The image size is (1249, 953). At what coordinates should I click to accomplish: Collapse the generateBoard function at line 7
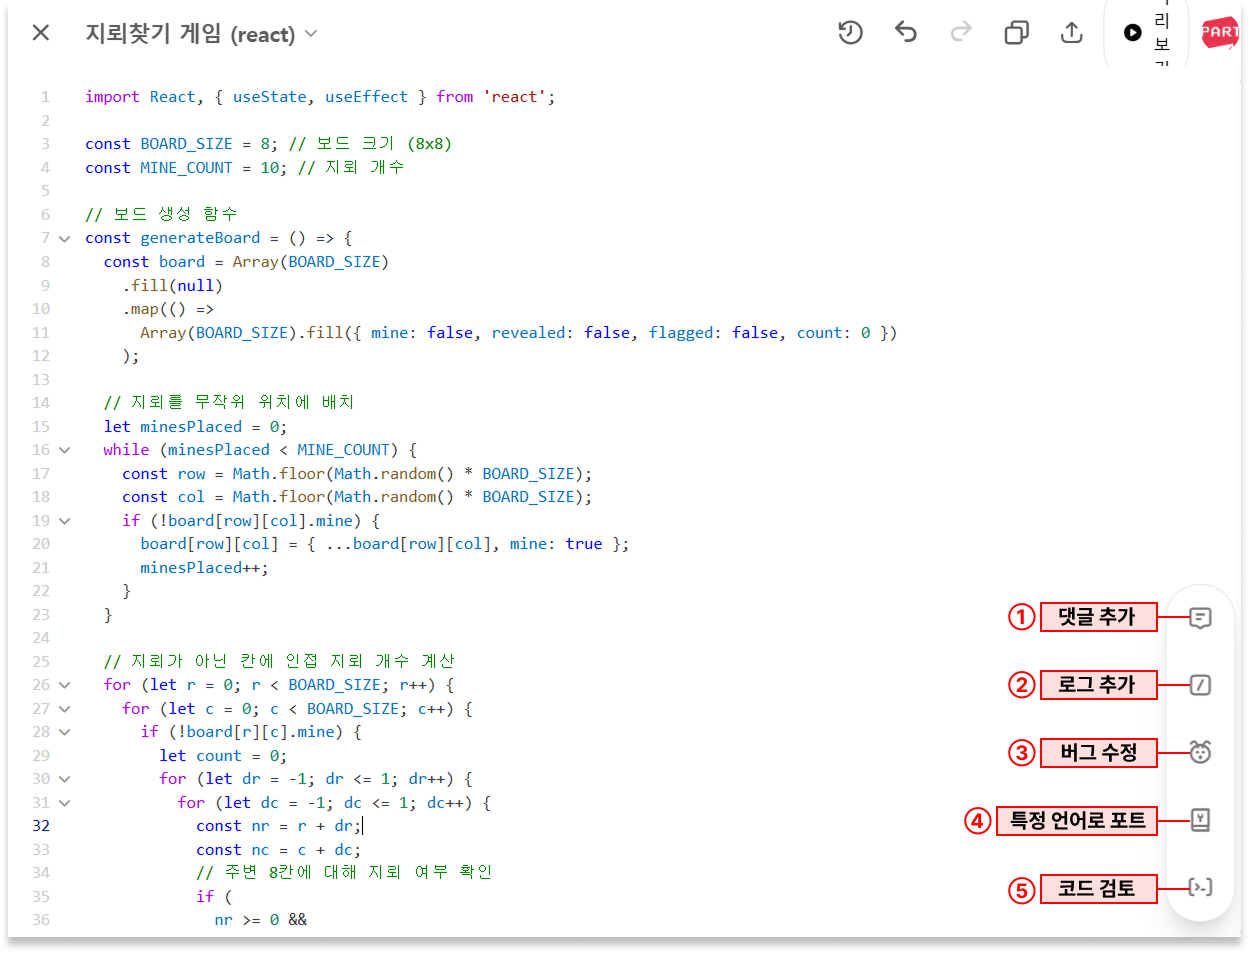pos(64,239)
